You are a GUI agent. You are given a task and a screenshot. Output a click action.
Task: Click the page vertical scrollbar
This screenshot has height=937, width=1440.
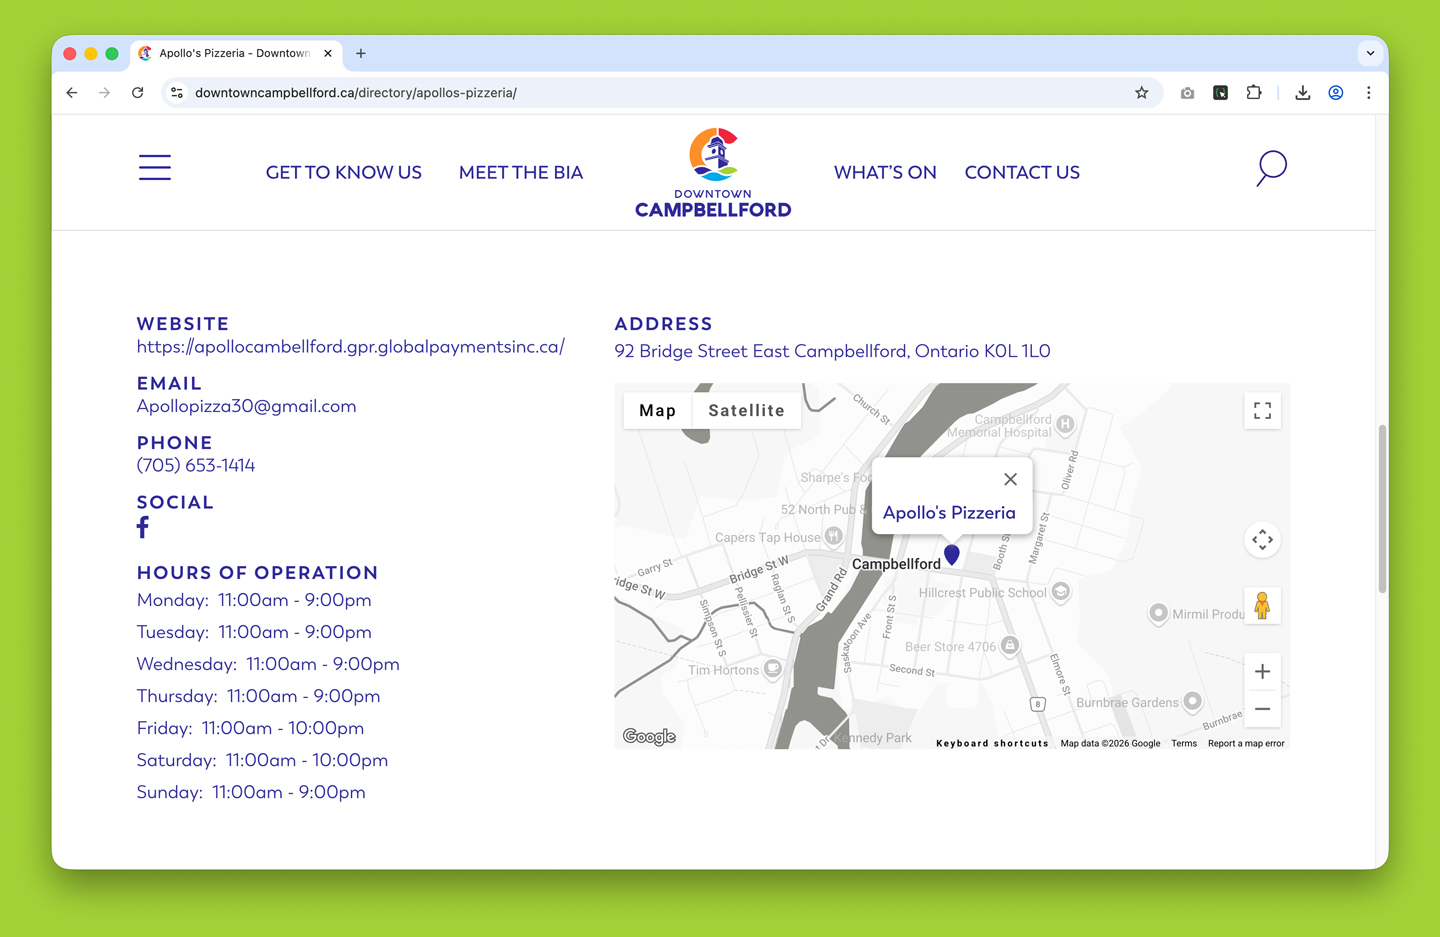[1382, 510]
